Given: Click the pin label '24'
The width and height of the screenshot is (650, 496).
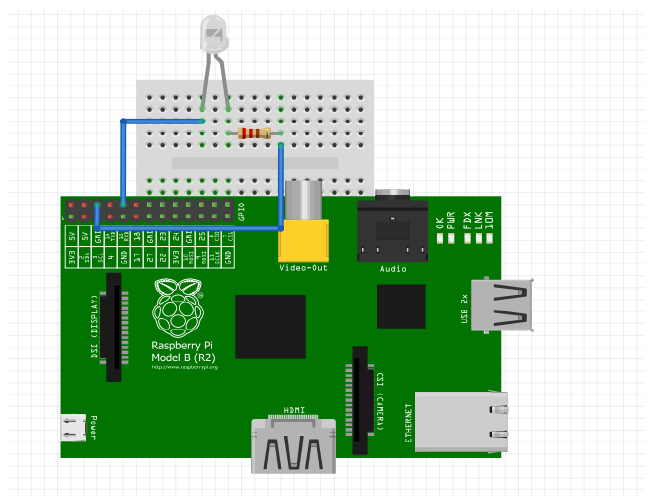Looking at the screenshot, I should [x=177, y=236].
